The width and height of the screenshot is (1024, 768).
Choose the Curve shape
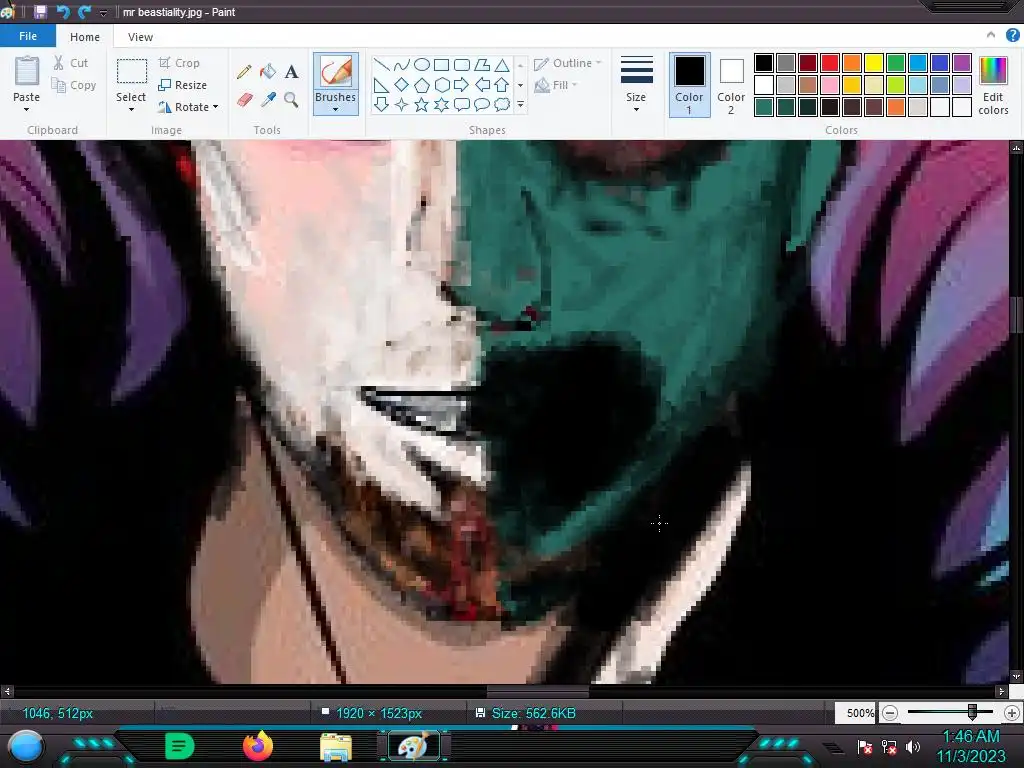click(402, 64)
